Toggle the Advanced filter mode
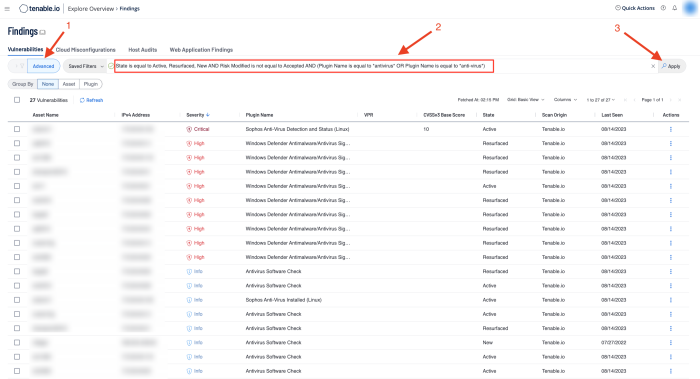700x379 pixels. (x=43, y=66)
